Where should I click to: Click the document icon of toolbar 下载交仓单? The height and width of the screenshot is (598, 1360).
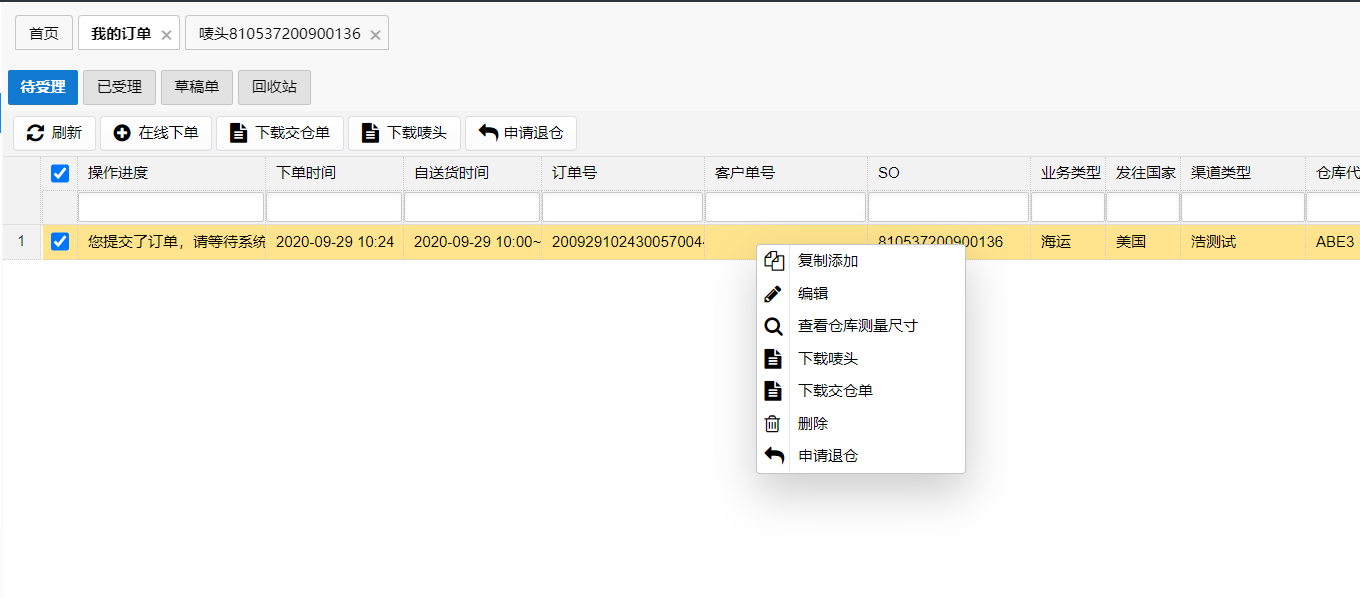click(x=238, y=133)
